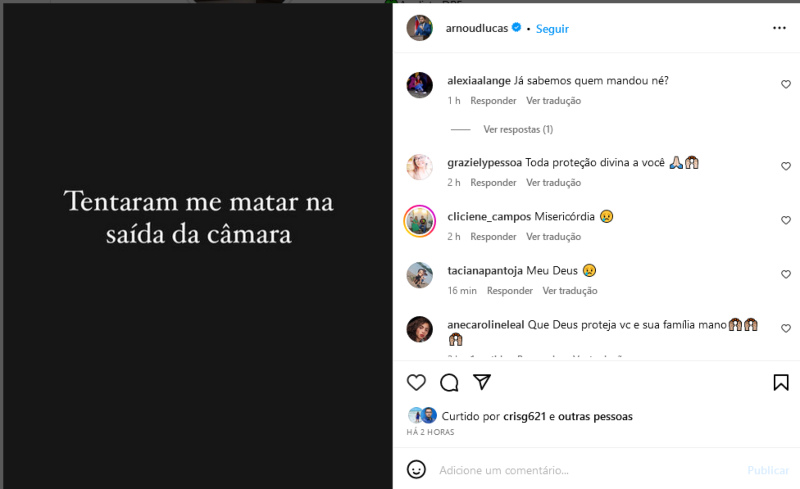Open comments via speech bubble icon
800x489 pixels.
(449, 382)
